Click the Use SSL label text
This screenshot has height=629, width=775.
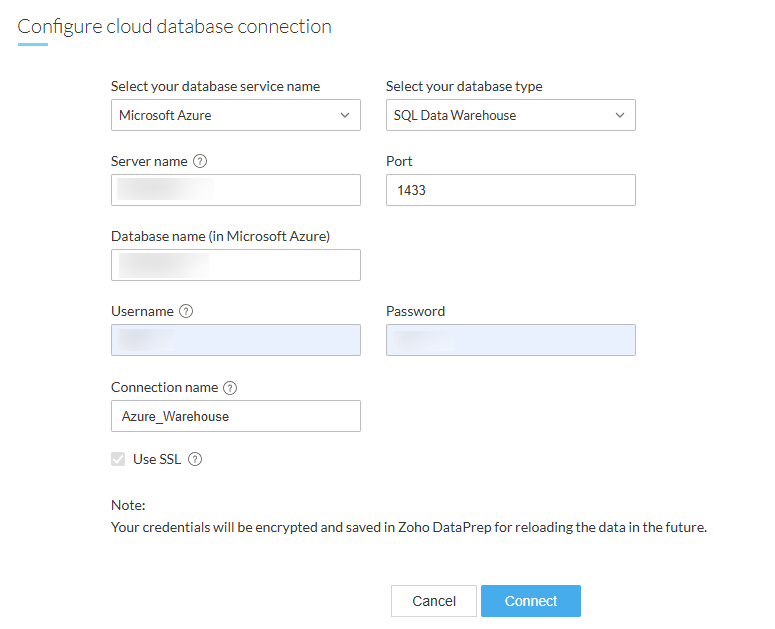[x=158, y=460]
